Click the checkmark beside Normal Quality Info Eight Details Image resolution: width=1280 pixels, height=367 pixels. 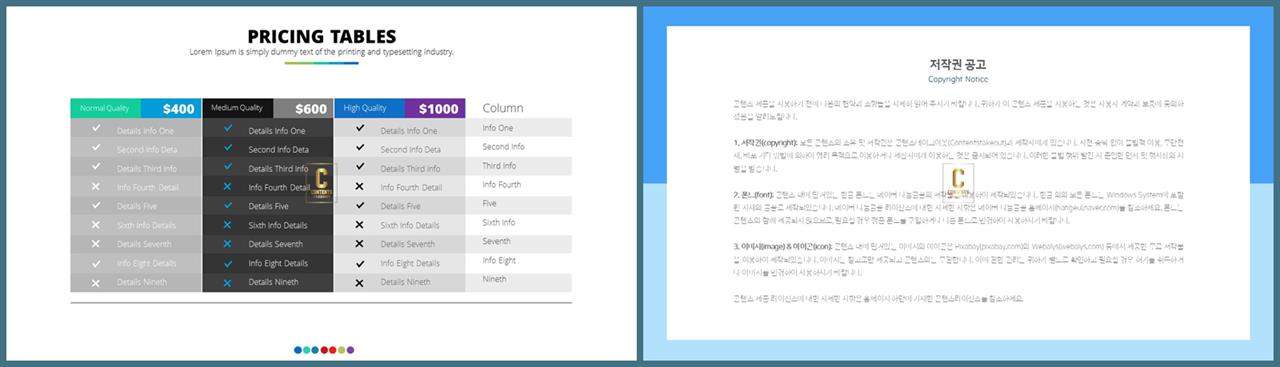[96, 263]
